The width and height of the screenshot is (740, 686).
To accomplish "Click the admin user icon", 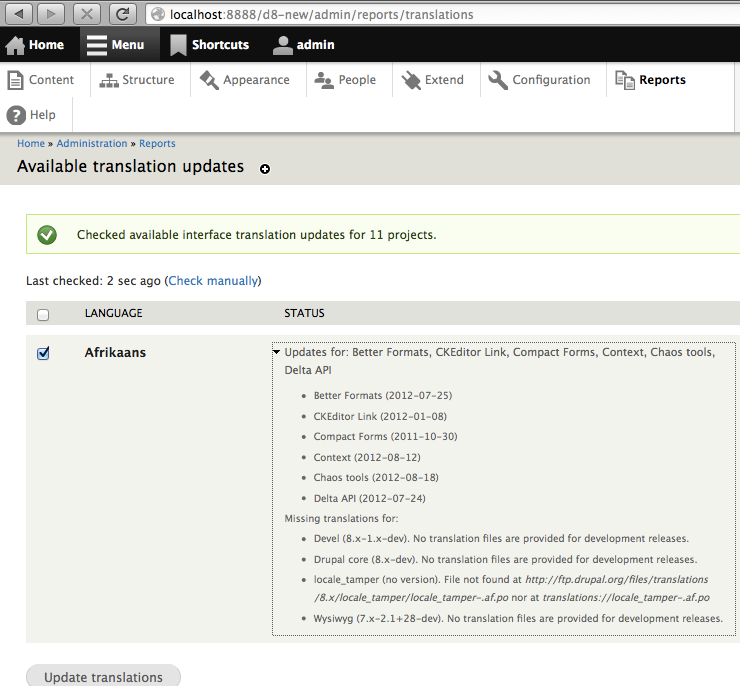I will pos(283,45).
